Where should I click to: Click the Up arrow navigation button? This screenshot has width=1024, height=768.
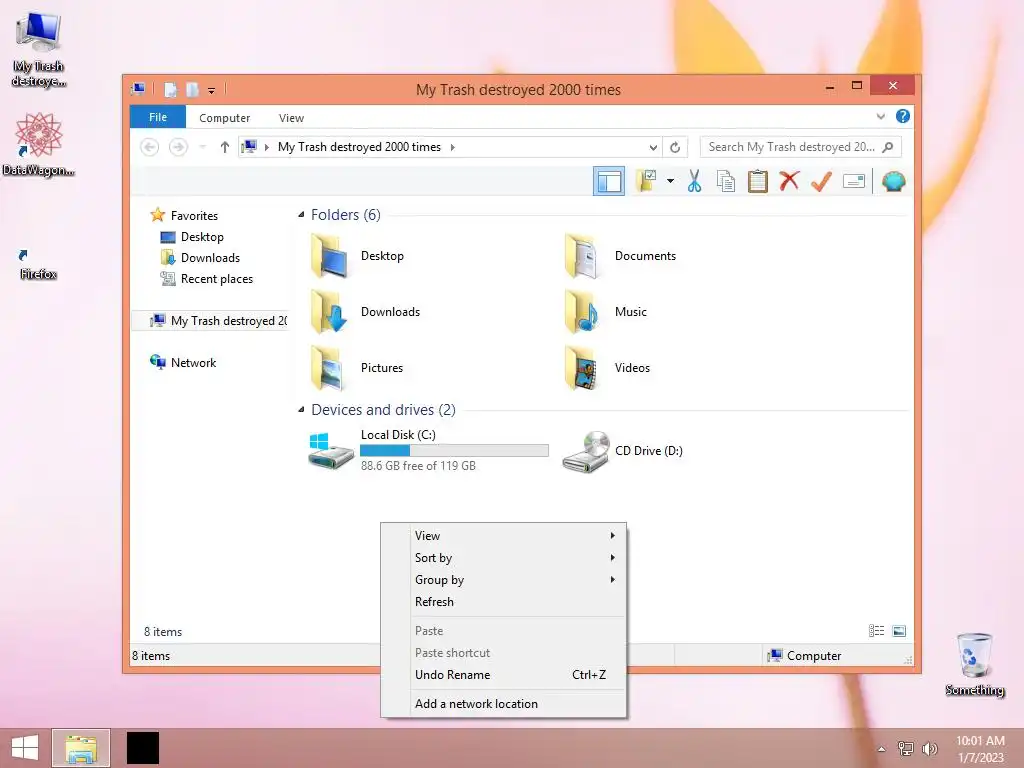(x=225, y=148)
